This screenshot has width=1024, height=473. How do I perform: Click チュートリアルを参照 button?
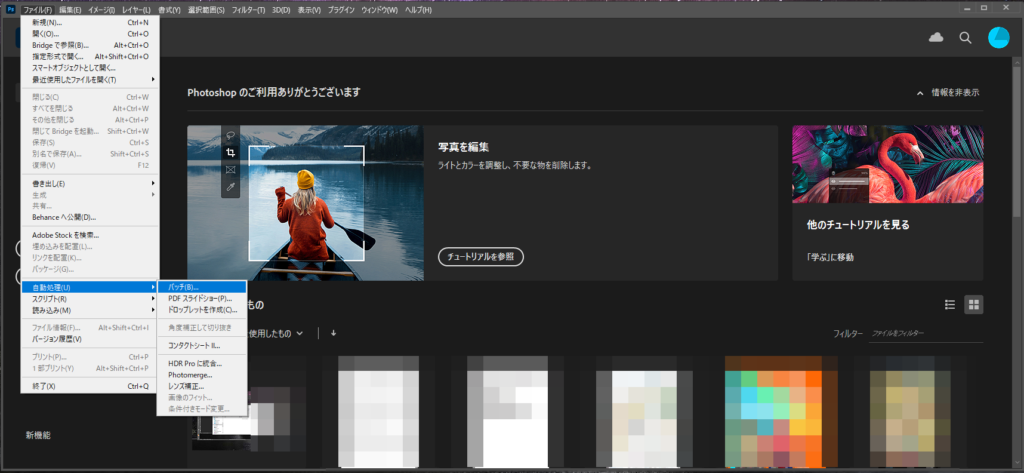pyautogui.click(x=481, y=257)
